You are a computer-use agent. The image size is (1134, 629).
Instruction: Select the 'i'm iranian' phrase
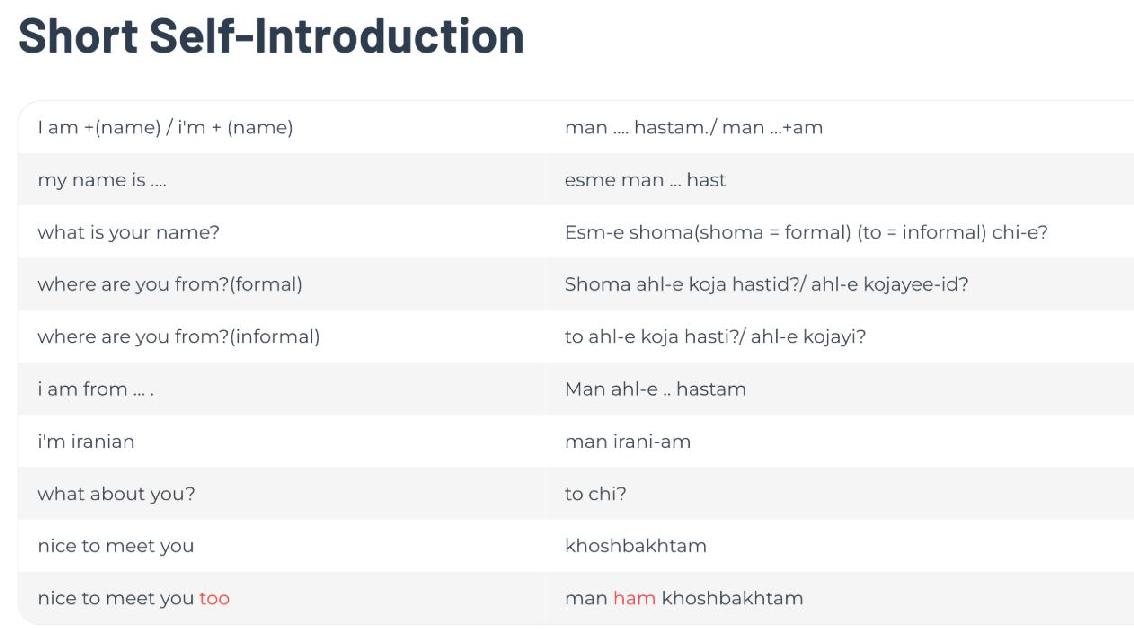[x=86, y=442]
